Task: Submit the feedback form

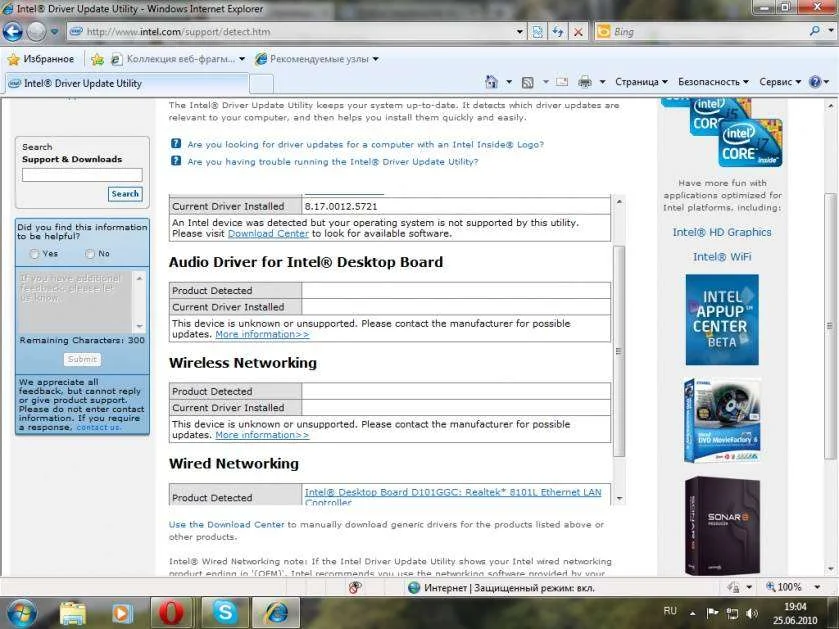Action: [x=82, y=359]
